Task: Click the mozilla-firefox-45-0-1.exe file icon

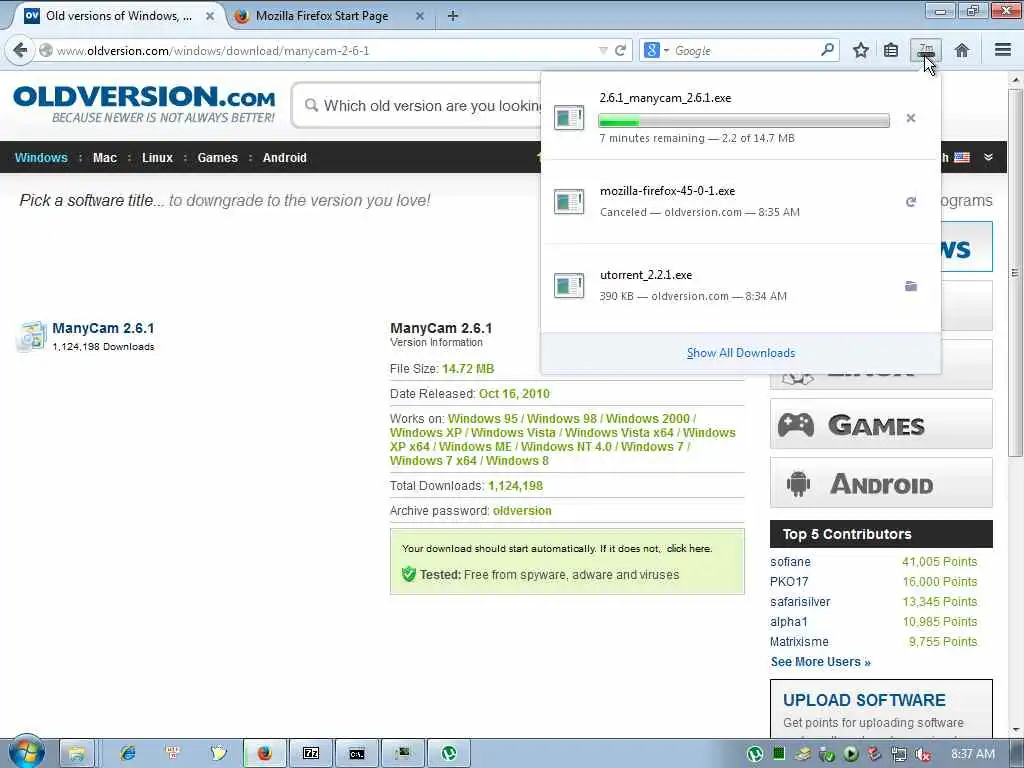Action: click(x=569, y=201)
